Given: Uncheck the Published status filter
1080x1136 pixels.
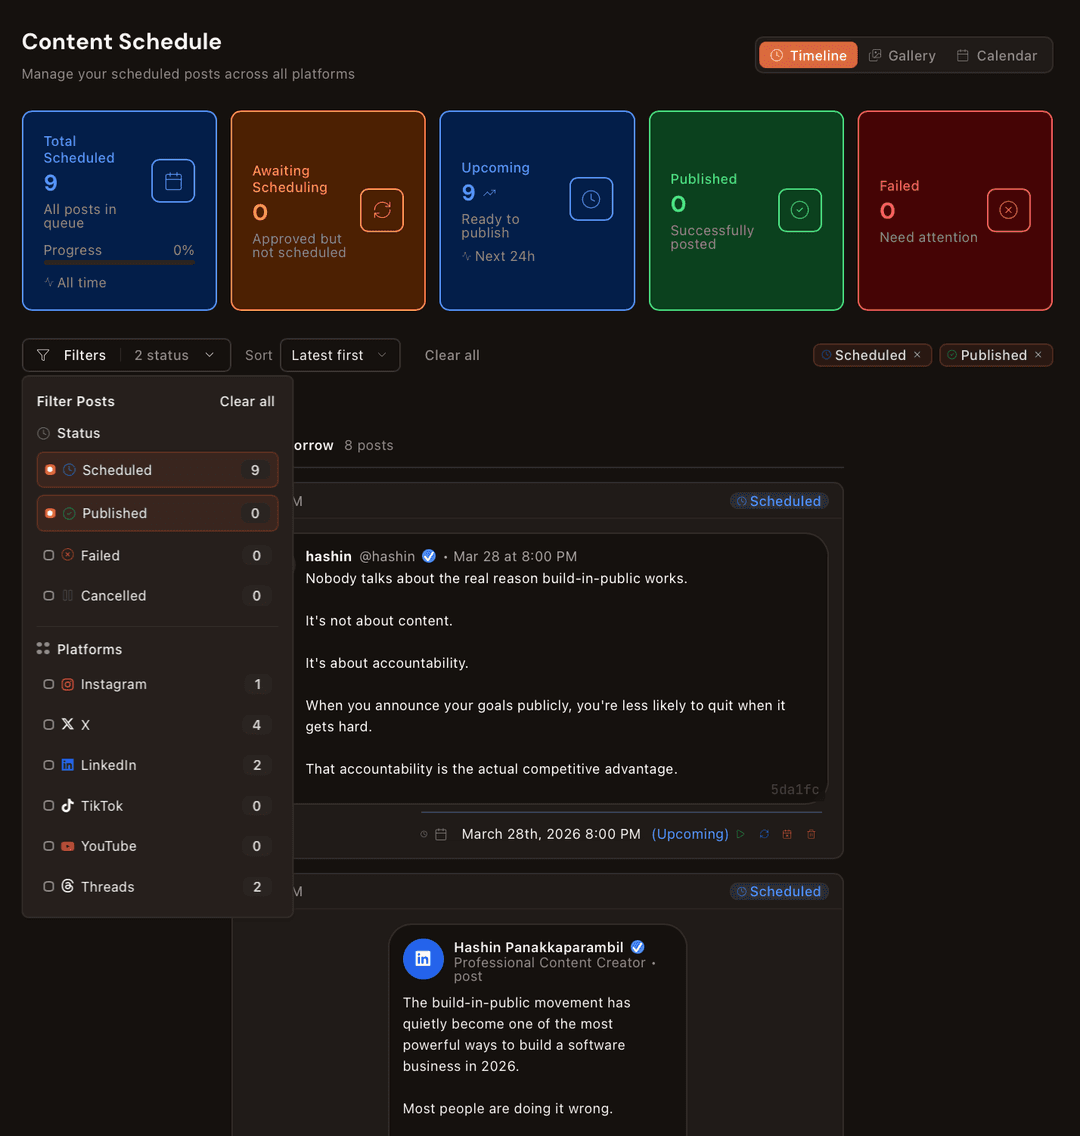Looking at the screenshot, I should pyautogui.click(x=50, y=513).
